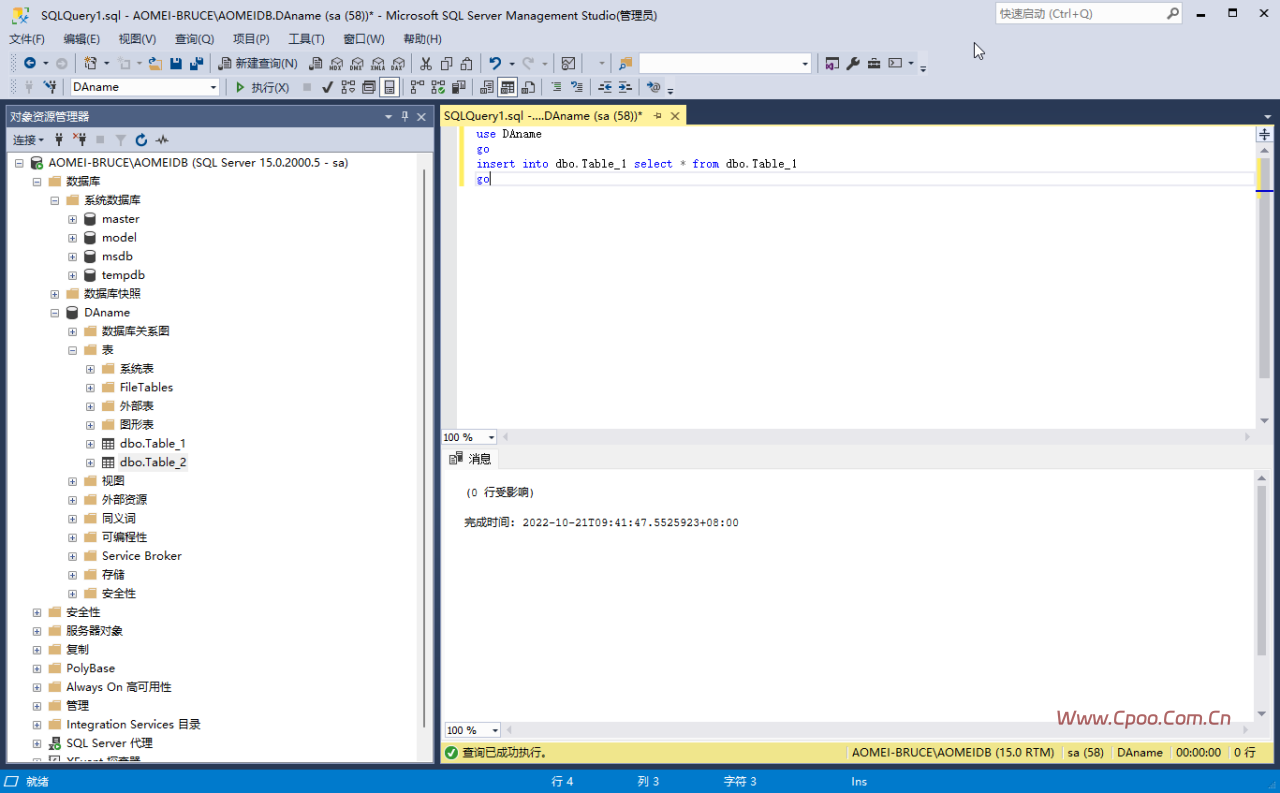Decrease indent with the outdent icon
The width and height of the screenshot is (1280, 793).
click(605, 87)
